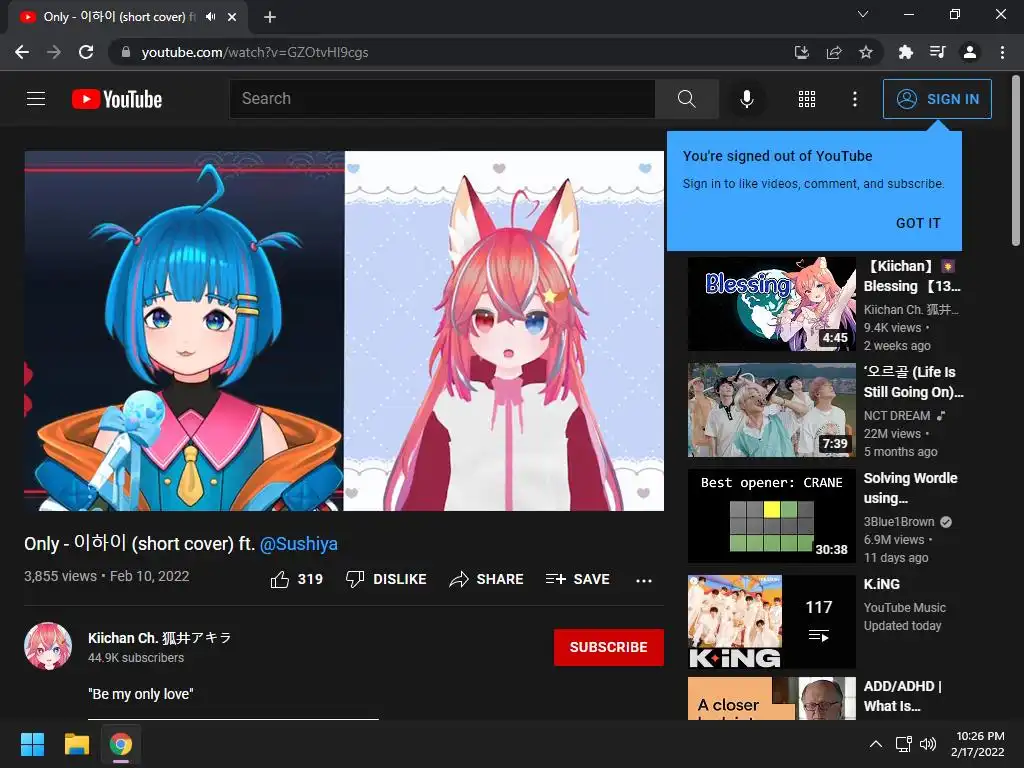1024x768 pixels.
Task: Open the @Sushiya channel link
Action: [298, 543]
